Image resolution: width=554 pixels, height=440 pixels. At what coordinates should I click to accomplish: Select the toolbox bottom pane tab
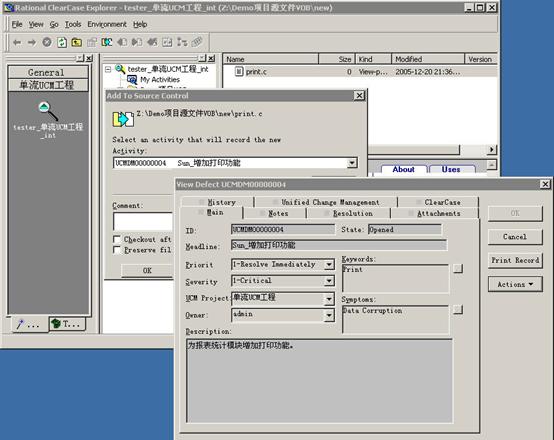(67, 323)
